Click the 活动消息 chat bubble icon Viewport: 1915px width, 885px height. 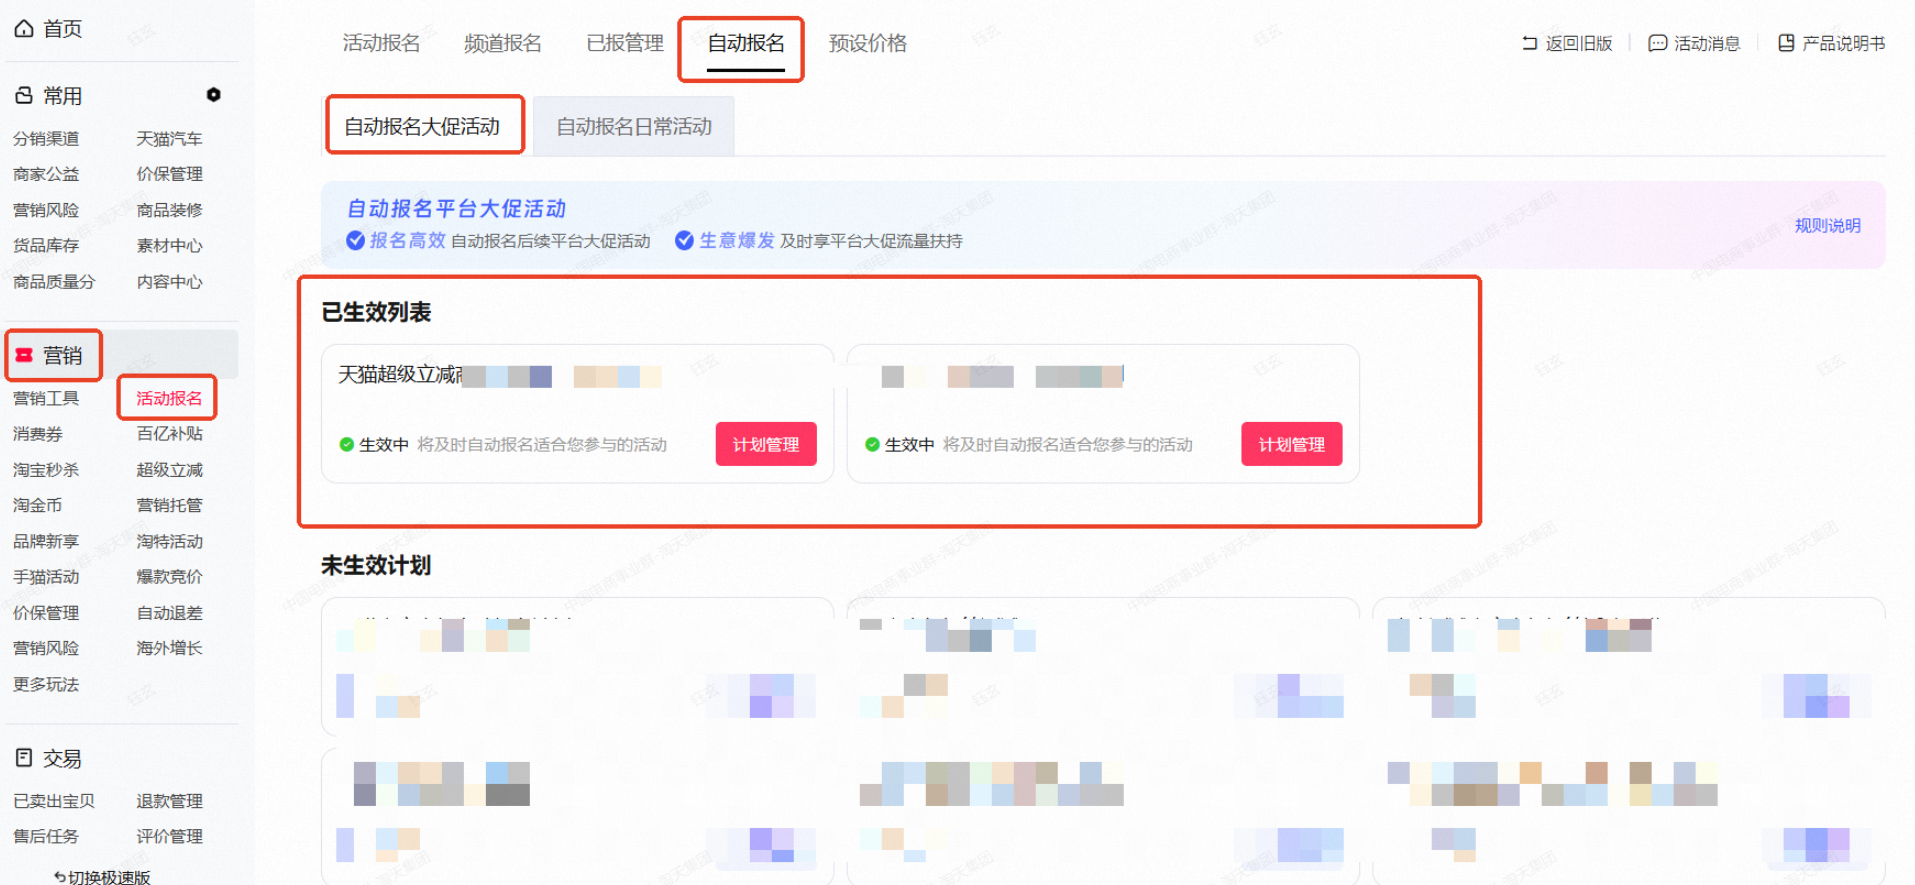(x=1657, y=43)
